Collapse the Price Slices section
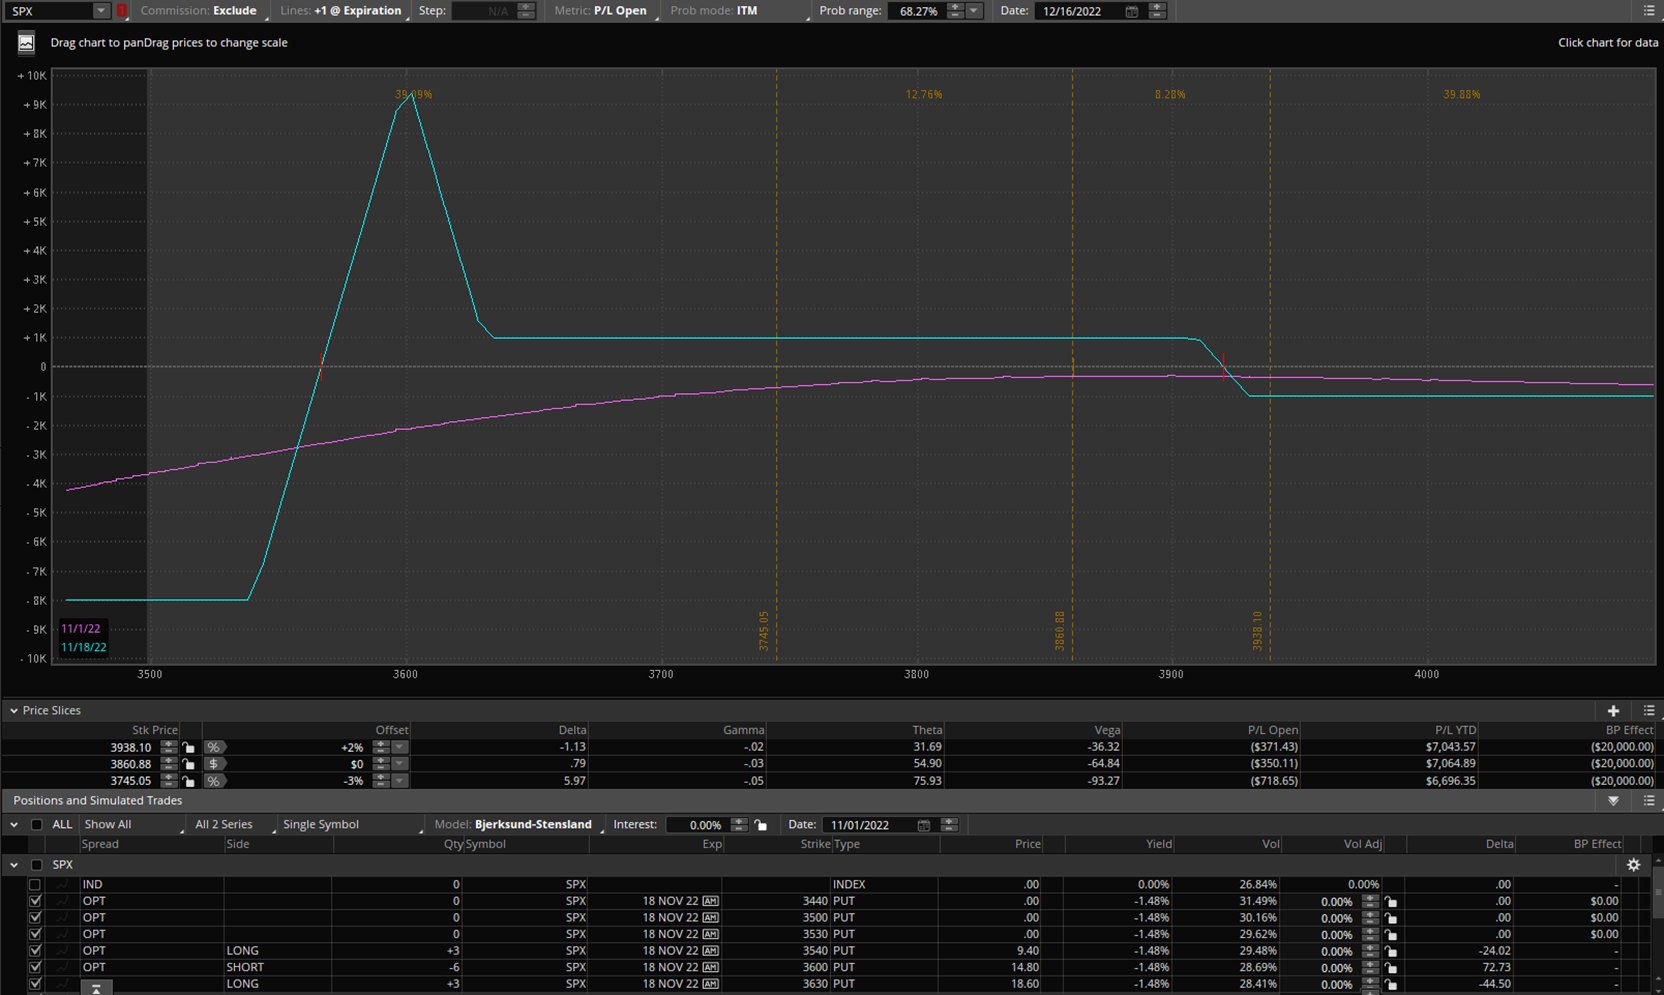The width and height of the screenshot is (1664, 995). tap(14, 711)
